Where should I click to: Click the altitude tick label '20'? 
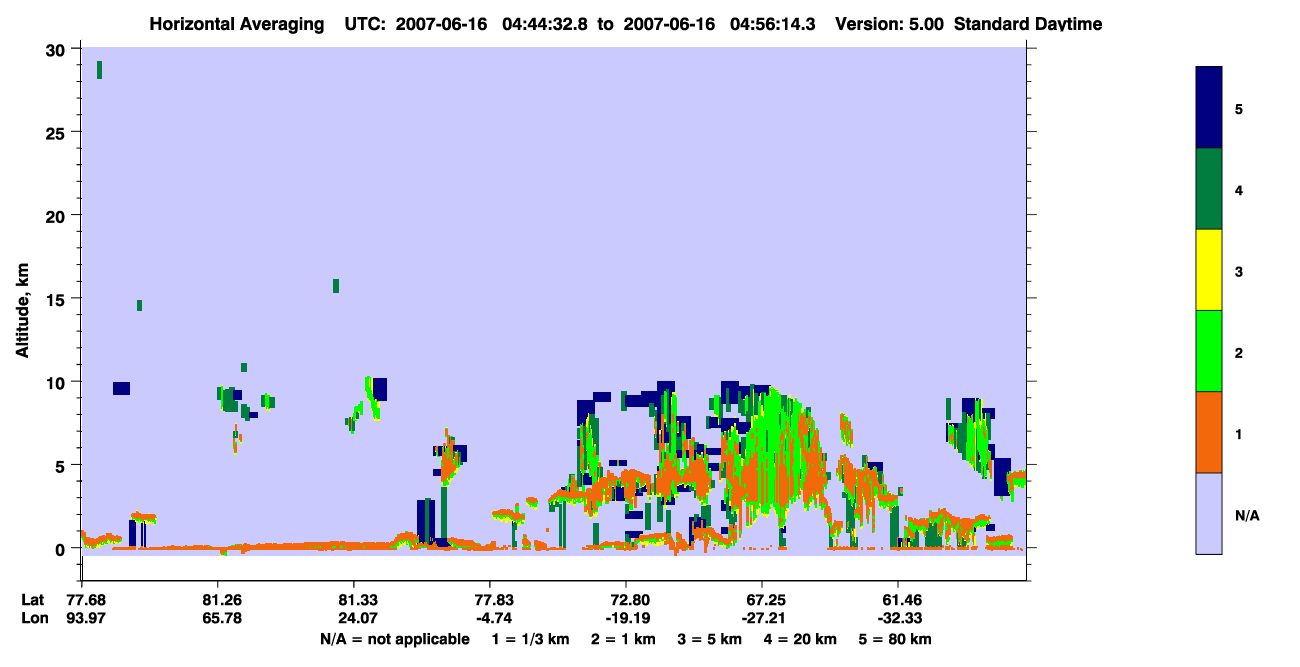(x=57, y=215)
